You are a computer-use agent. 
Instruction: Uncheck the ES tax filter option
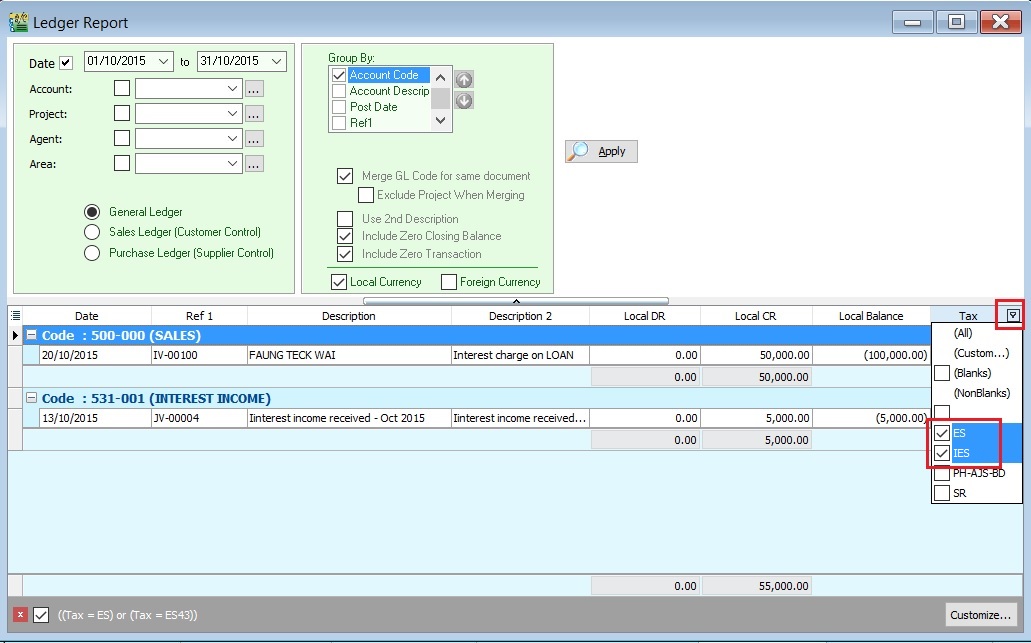pyautogui.click(x=941, y=433)
